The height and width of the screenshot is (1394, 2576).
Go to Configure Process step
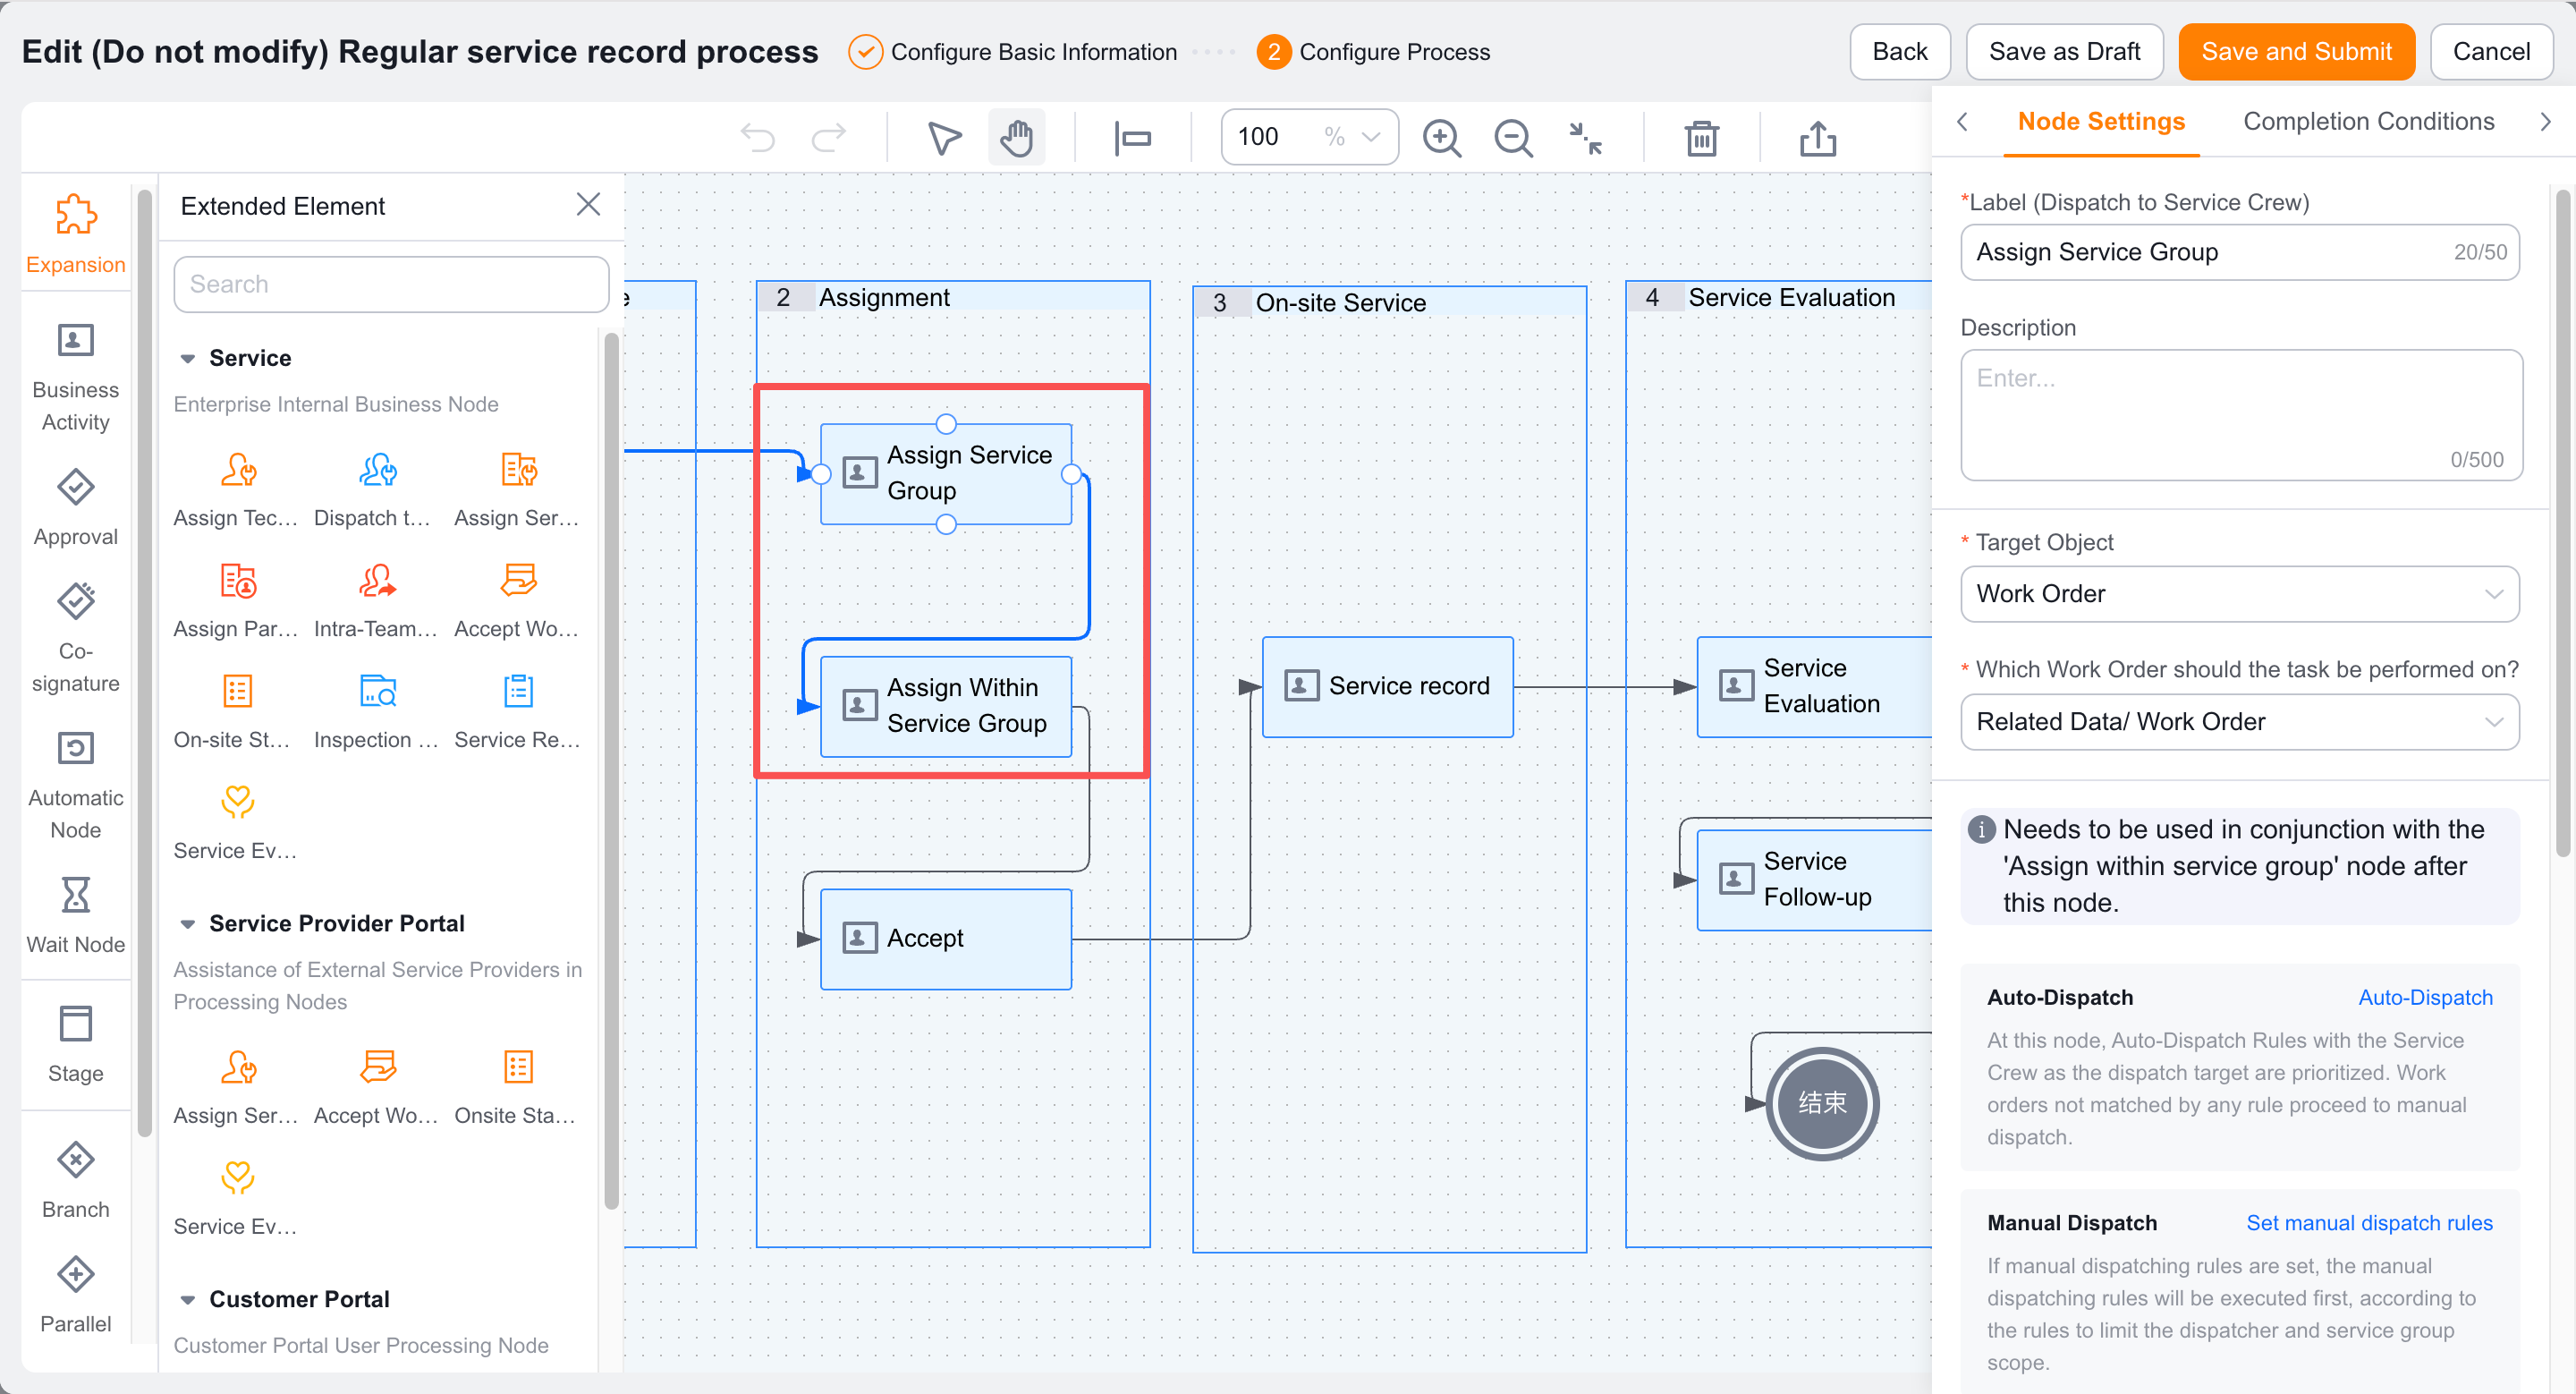coord(1373,52)
